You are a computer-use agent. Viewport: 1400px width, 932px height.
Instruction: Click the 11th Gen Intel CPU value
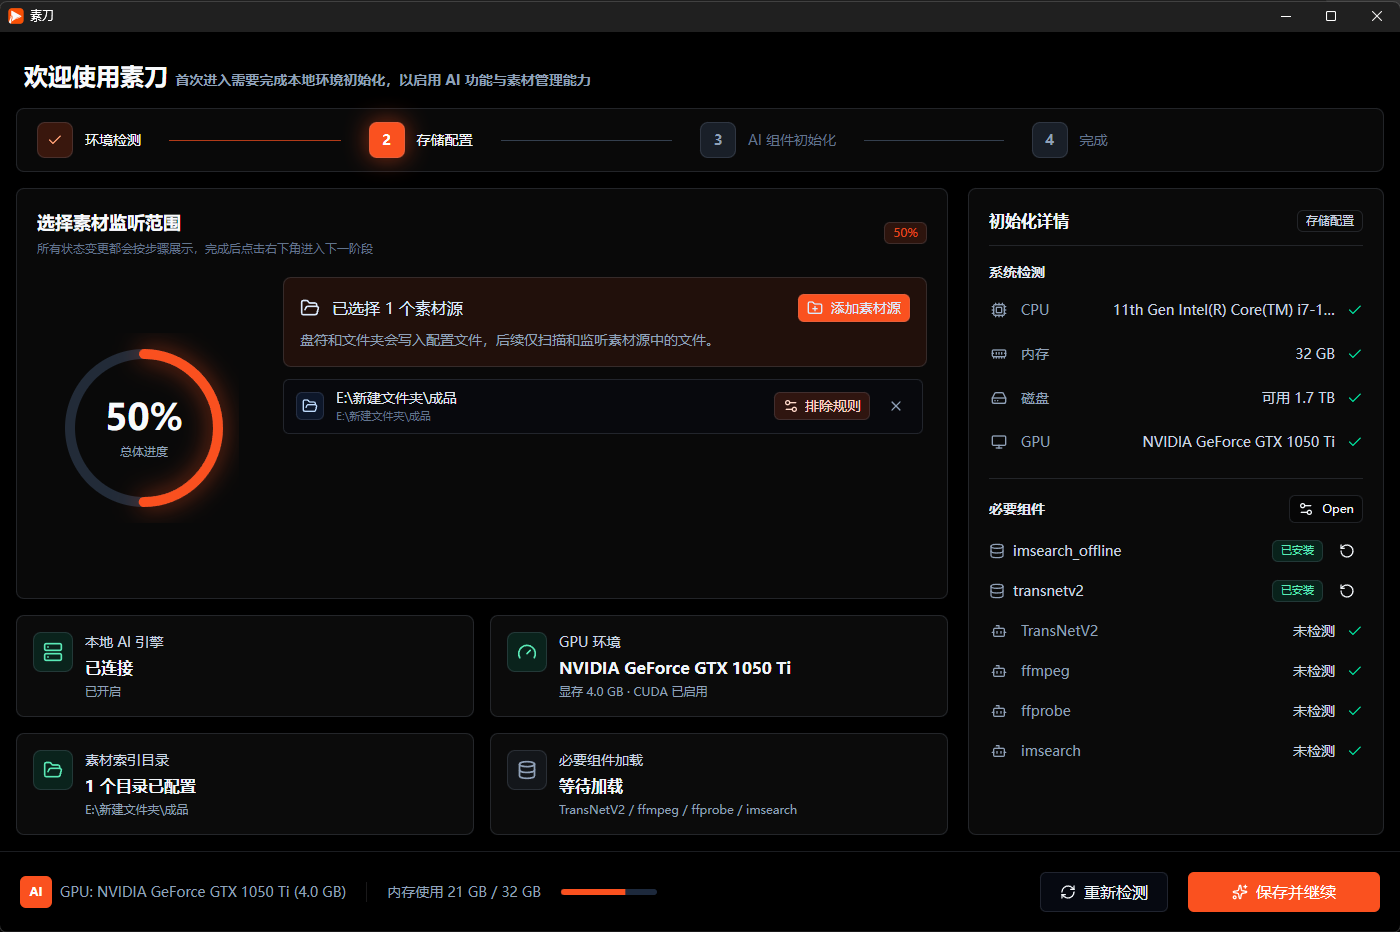(x=1224, y=310)
